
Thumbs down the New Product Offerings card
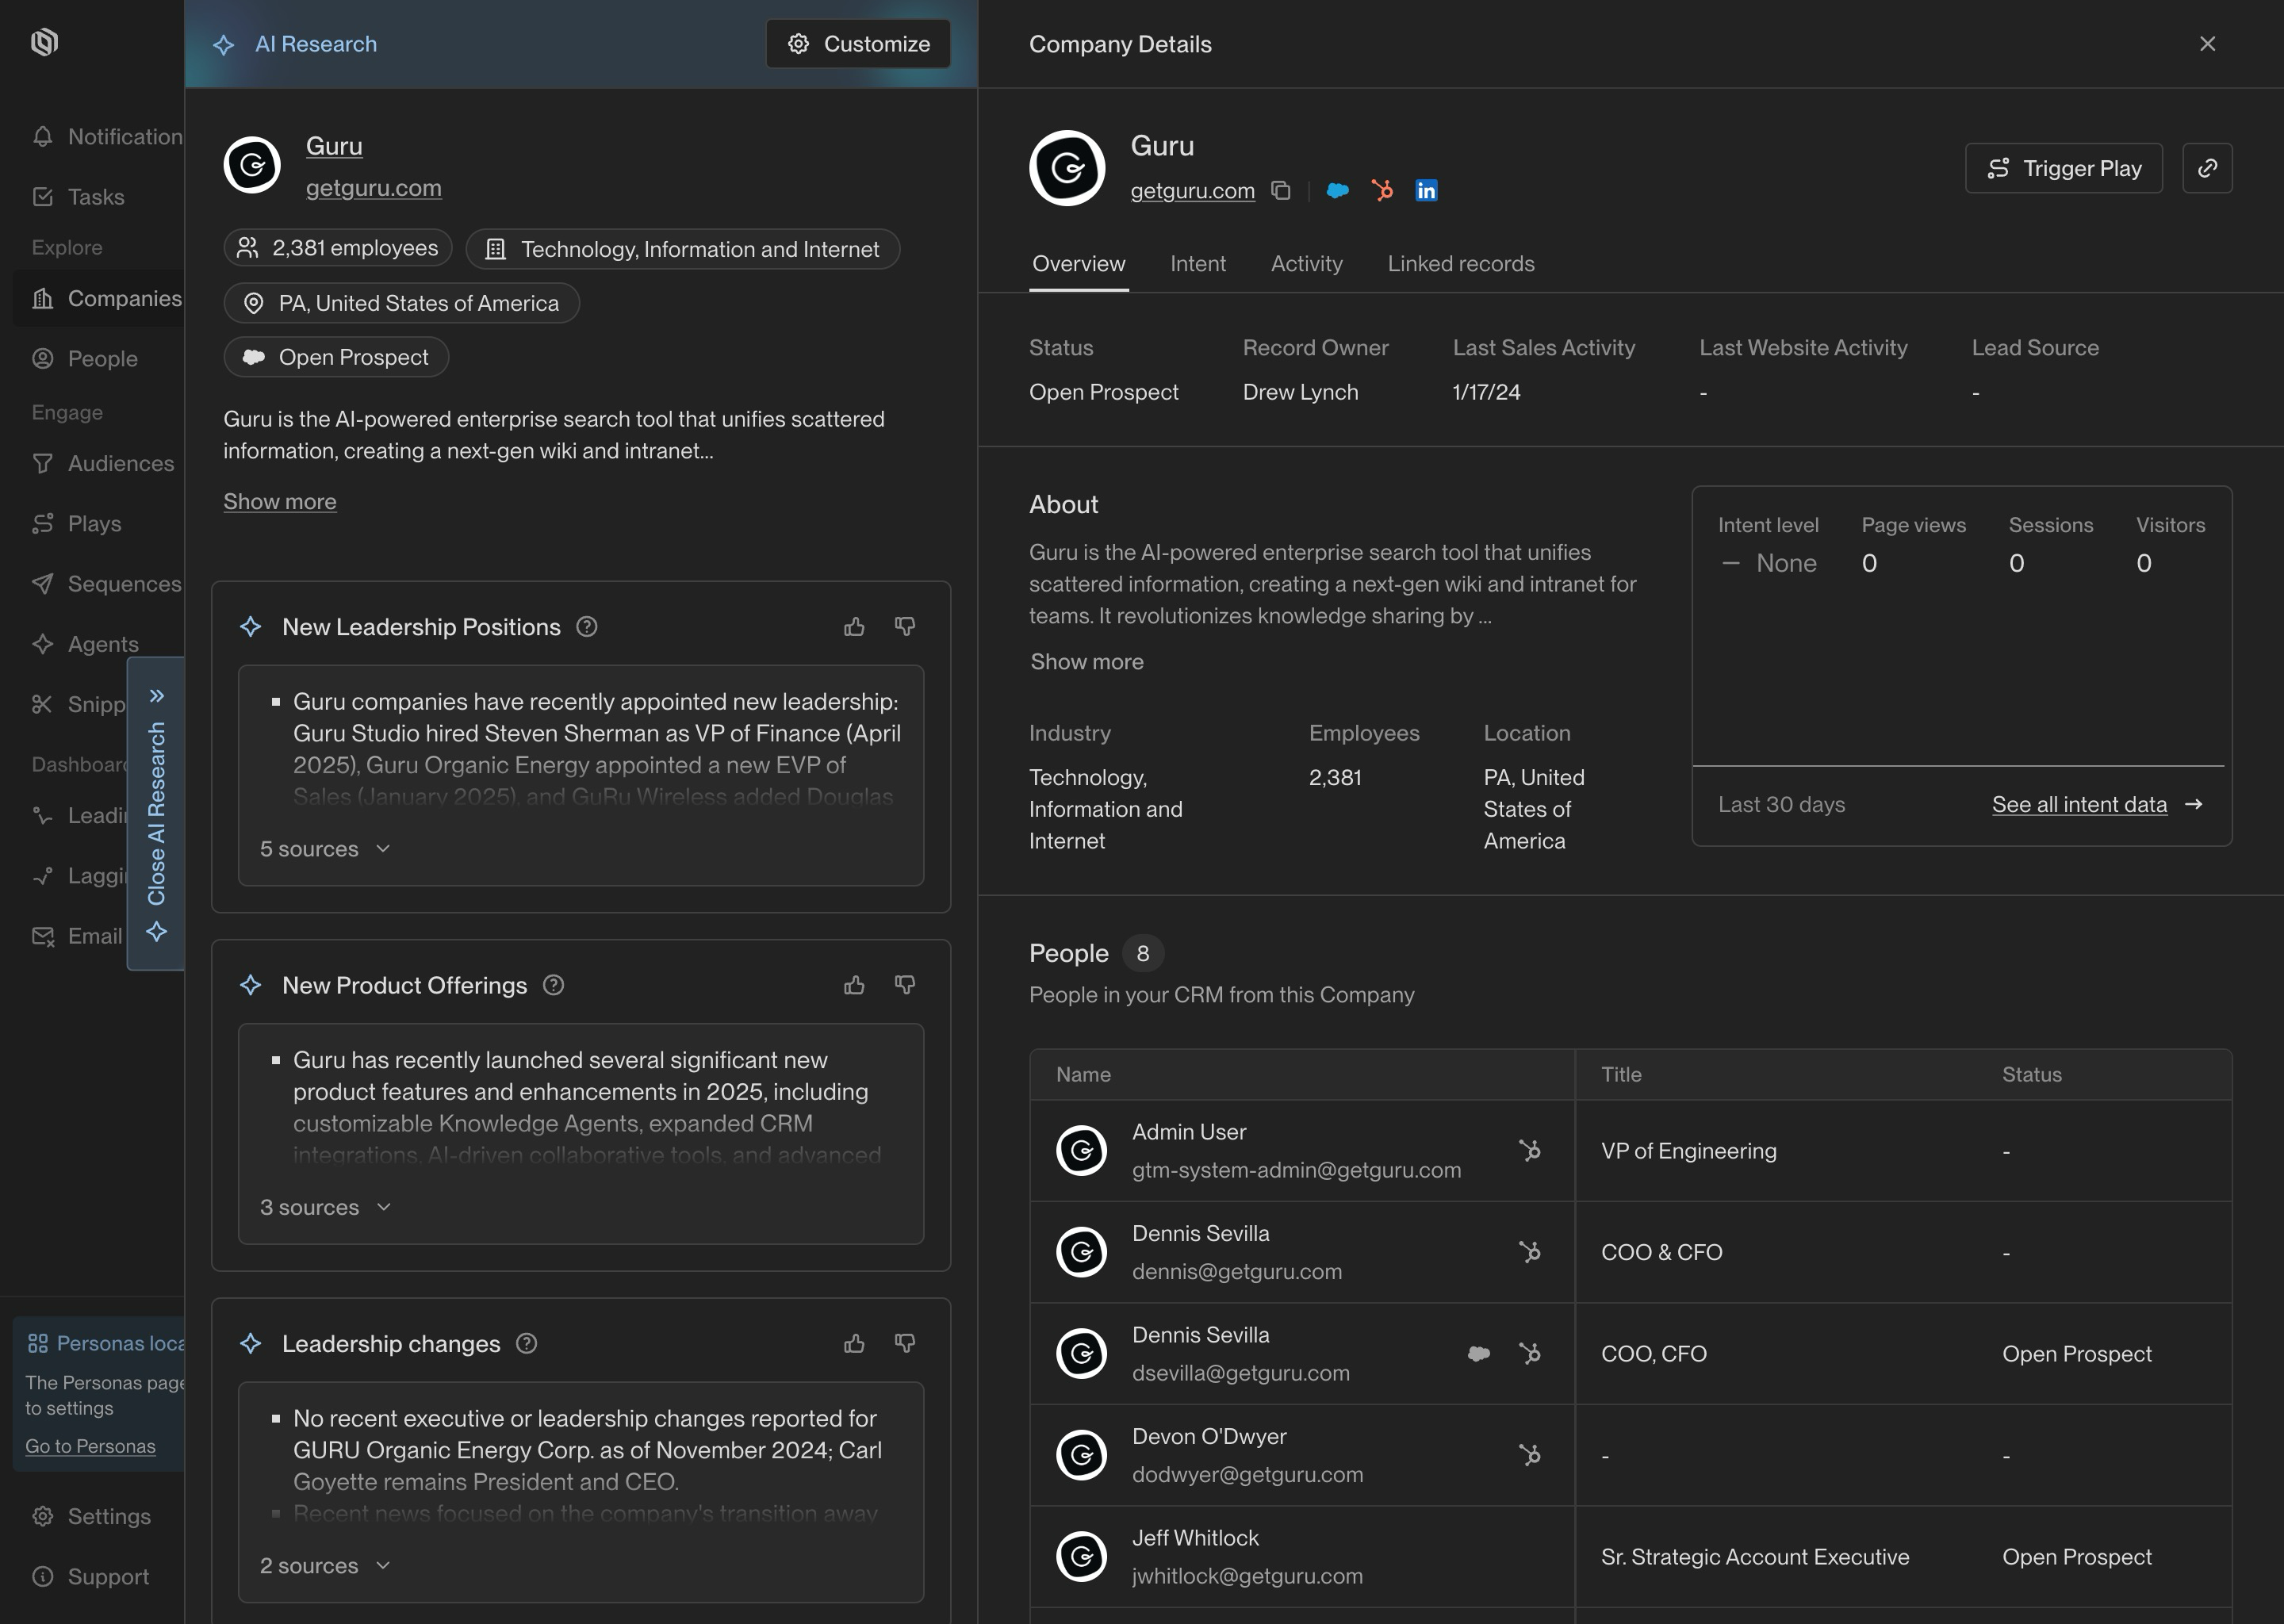[905, 985]
